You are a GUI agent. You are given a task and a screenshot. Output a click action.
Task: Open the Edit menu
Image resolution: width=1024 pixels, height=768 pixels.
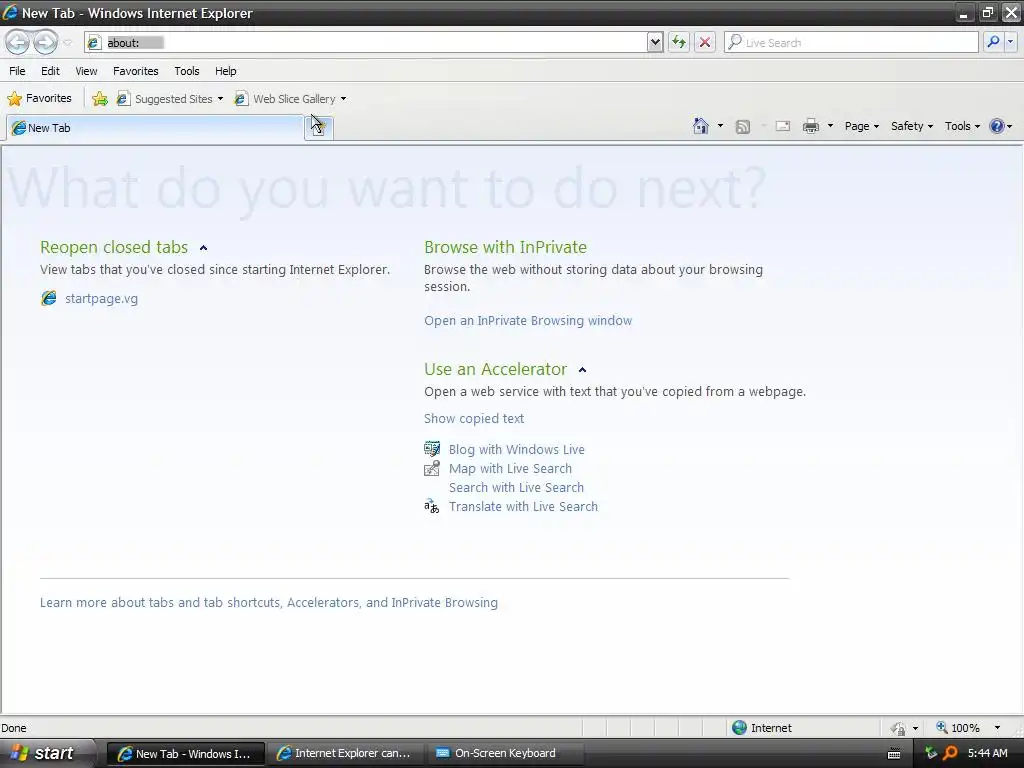(50, 71)
